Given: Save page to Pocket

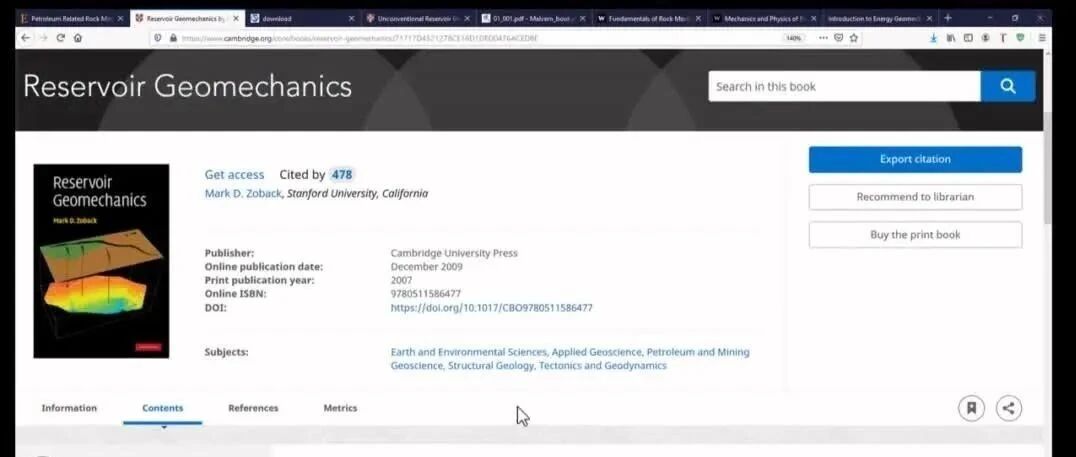Looking at the screenshot, I should tap(839, 38).
